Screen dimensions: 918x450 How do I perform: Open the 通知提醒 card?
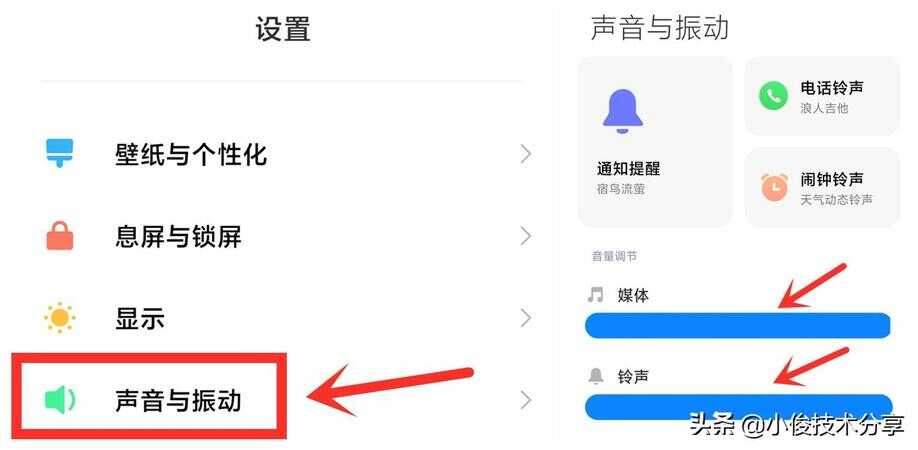coord(655,142)
